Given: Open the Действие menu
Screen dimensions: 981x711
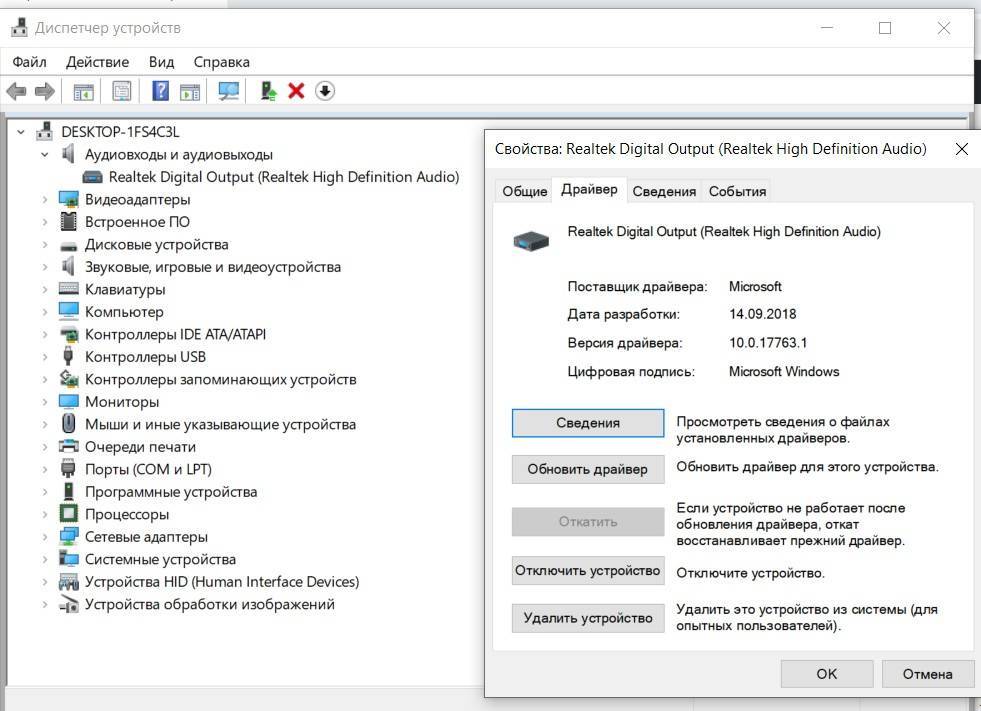Looking at the screenshot, I should [97, 62].
